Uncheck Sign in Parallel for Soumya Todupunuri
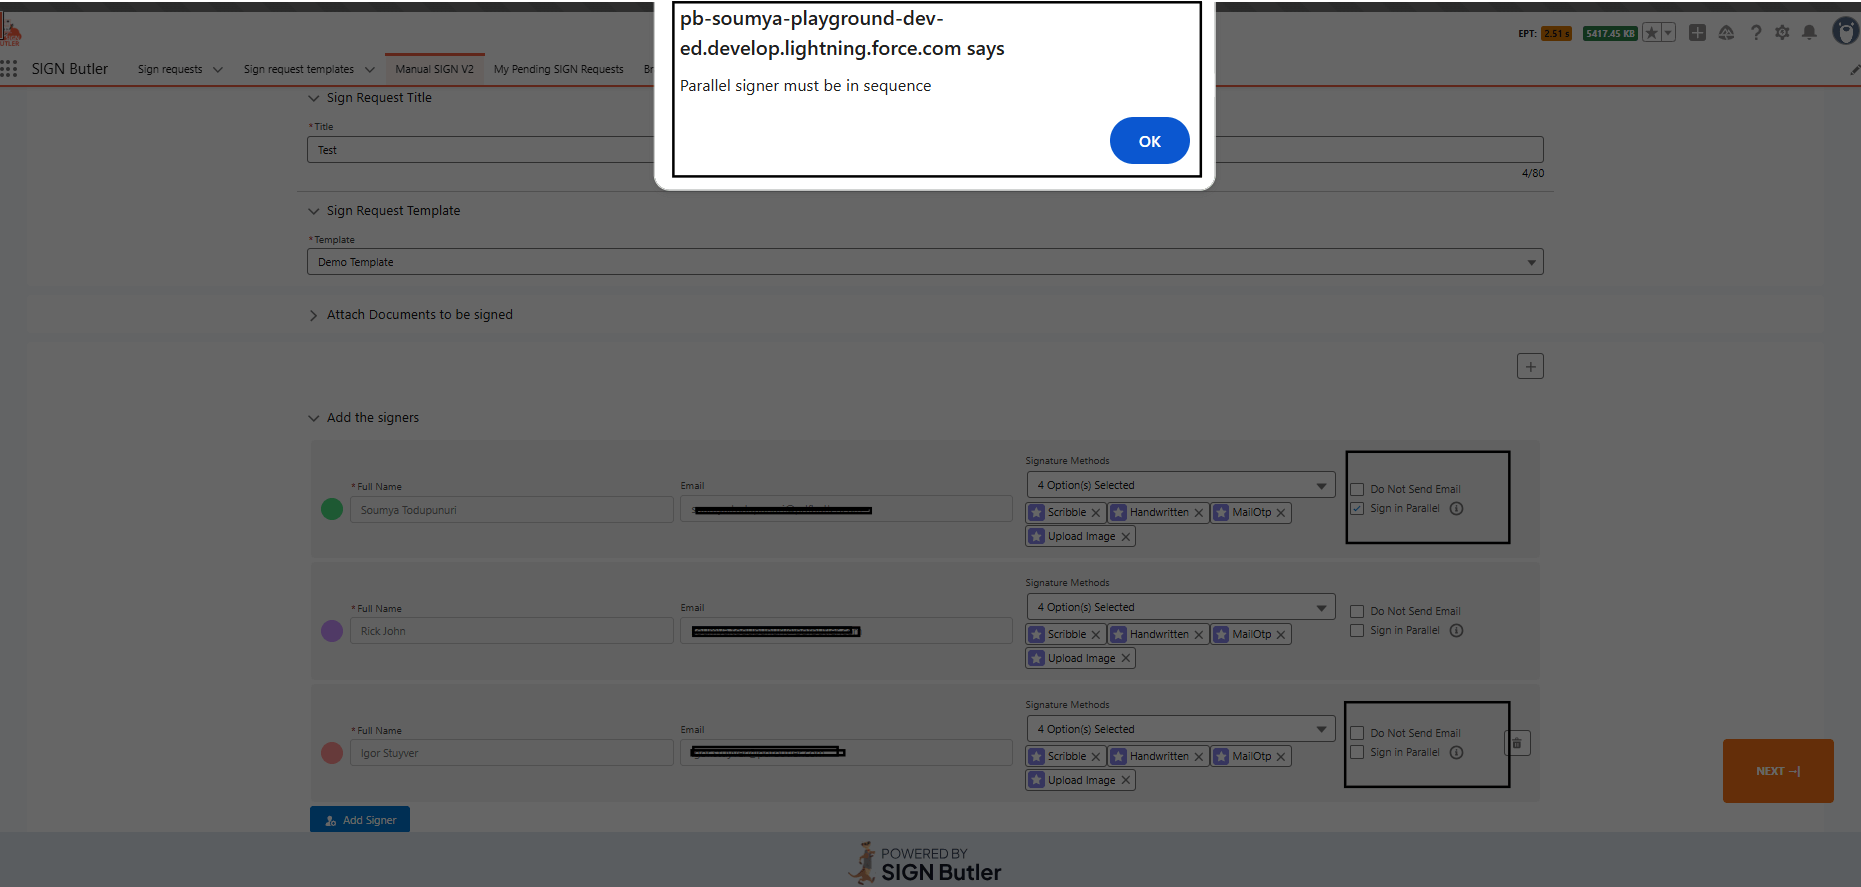The width and height of the screenshot is (1861, 887). point(1357,509)
